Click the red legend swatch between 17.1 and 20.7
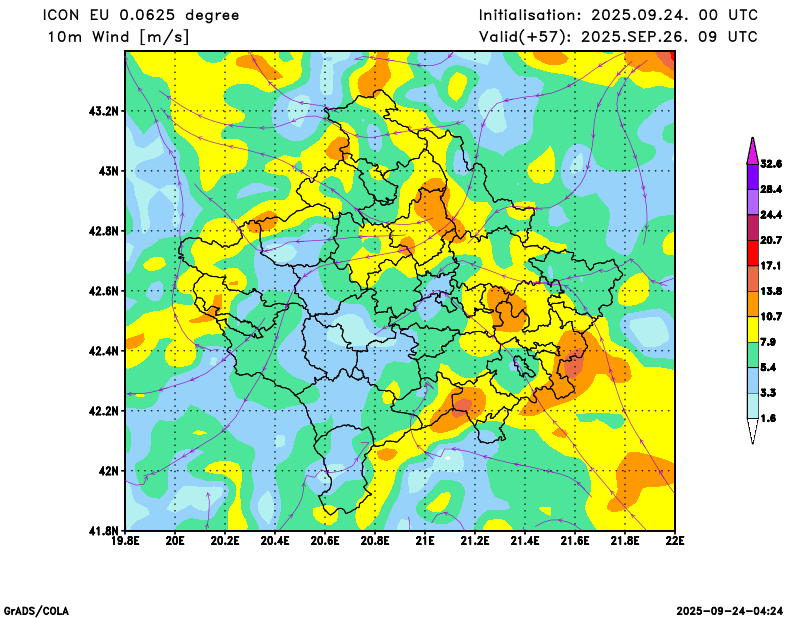 click(x=752, y=253)
